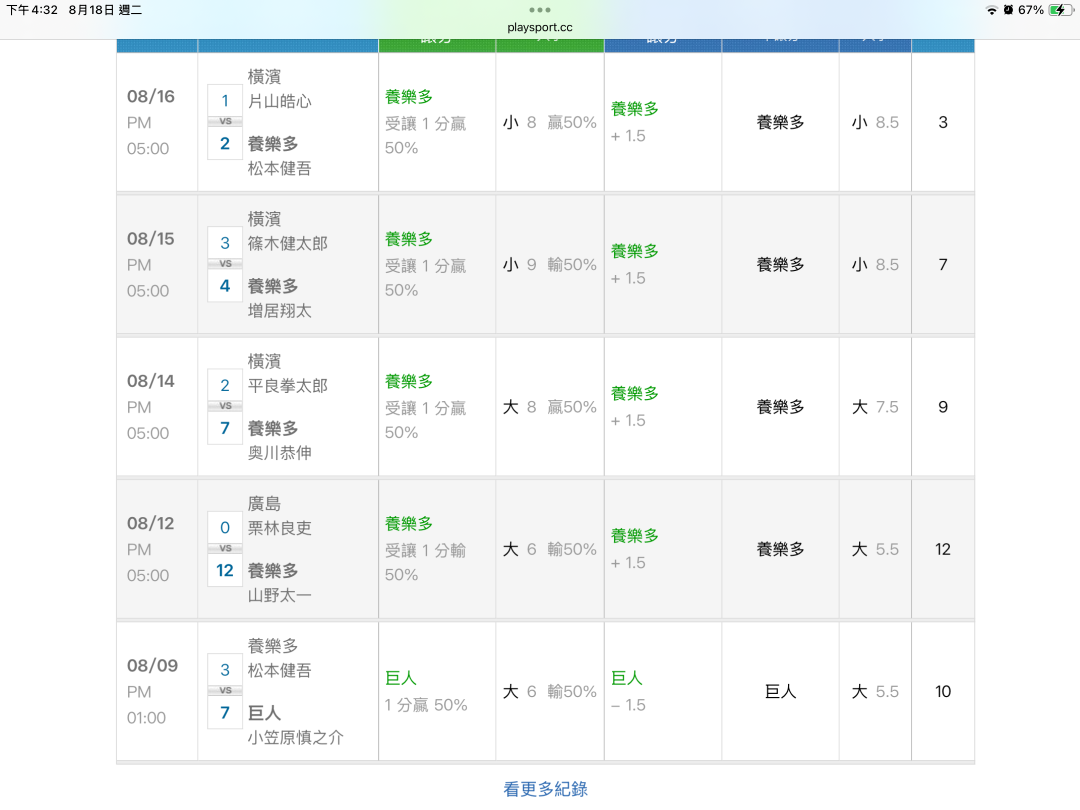Tap the Wi-Fi status icon
The height and width of the screenshot is (810, 1080).
pos(991,10)
